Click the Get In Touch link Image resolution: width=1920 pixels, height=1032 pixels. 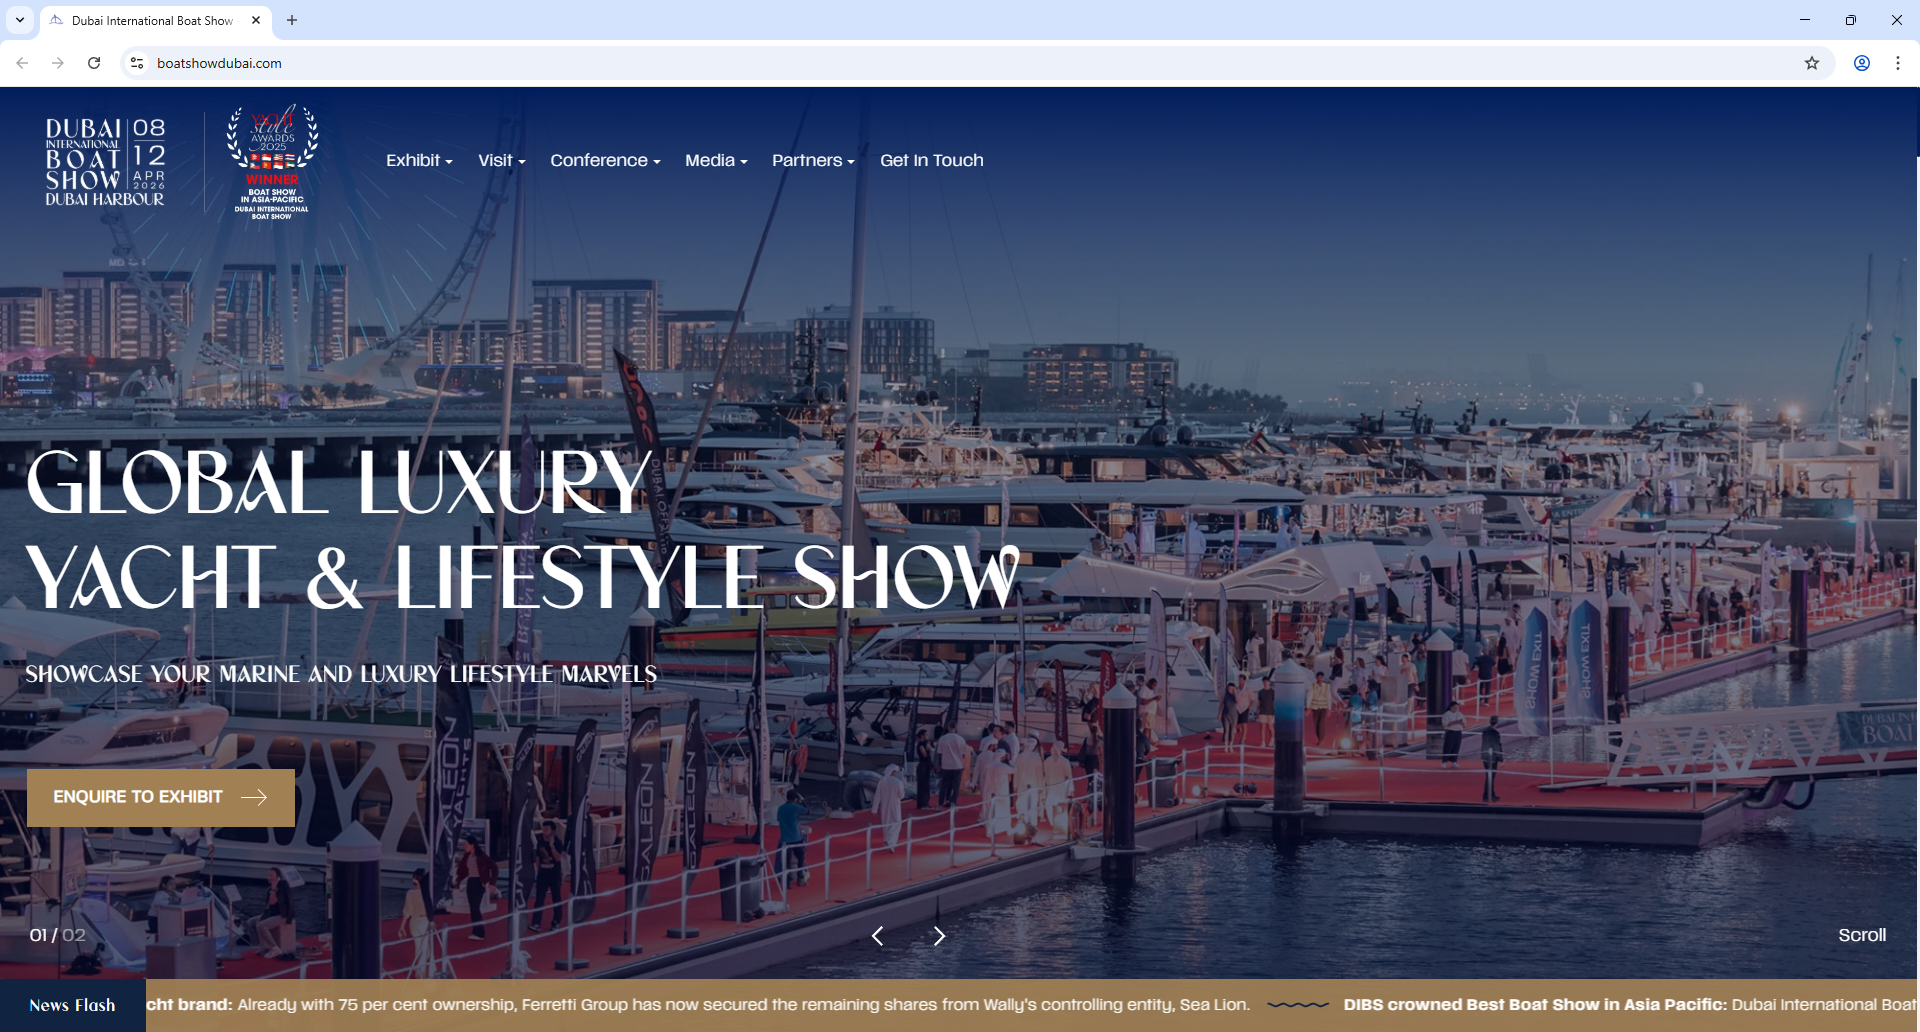pos(931,160)
